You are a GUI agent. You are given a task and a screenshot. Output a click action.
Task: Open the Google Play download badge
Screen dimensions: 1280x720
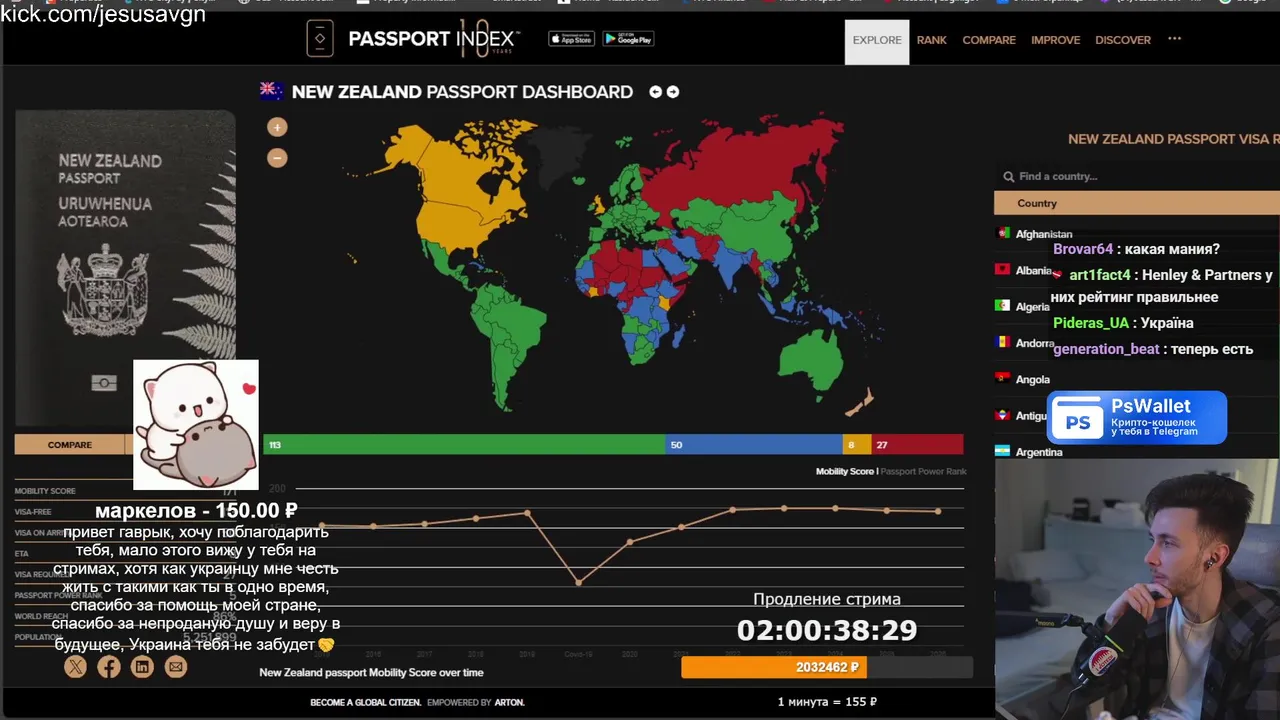coord(628,39)
